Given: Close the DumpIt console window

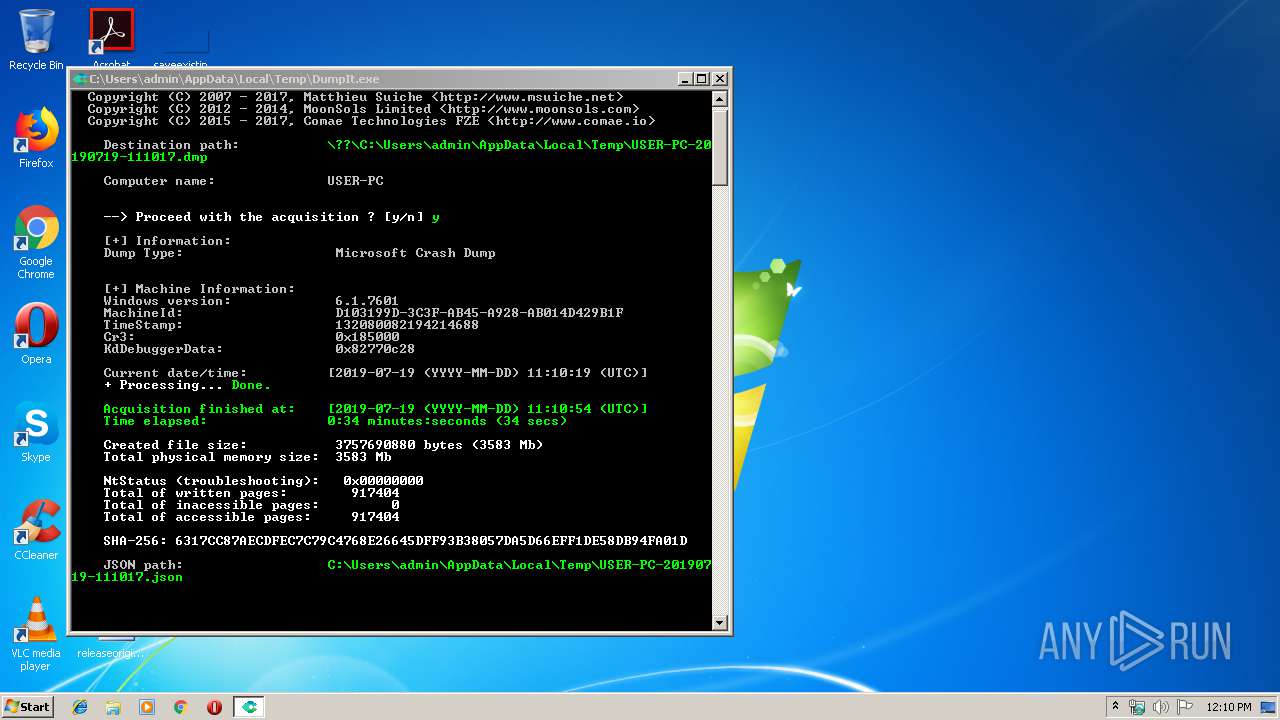Looking at the screenshot, I should (719, 79).
